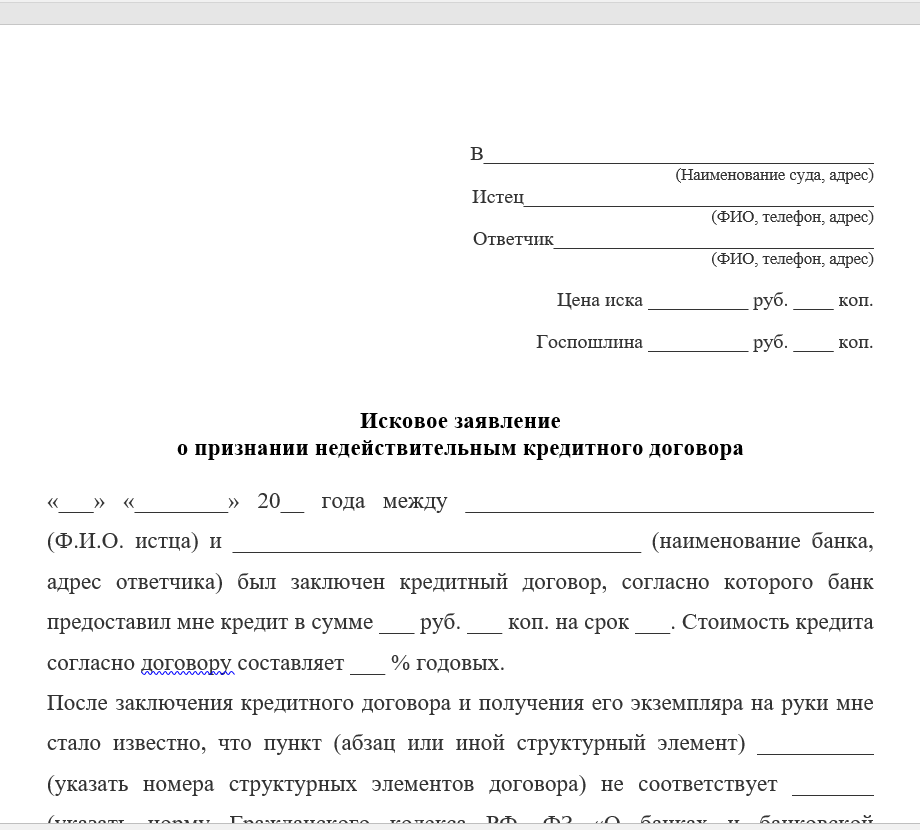The image size is (920, 830).
Task: Click the '(Ф.И.О. истца)' text
Action: [x=123, y=541]
